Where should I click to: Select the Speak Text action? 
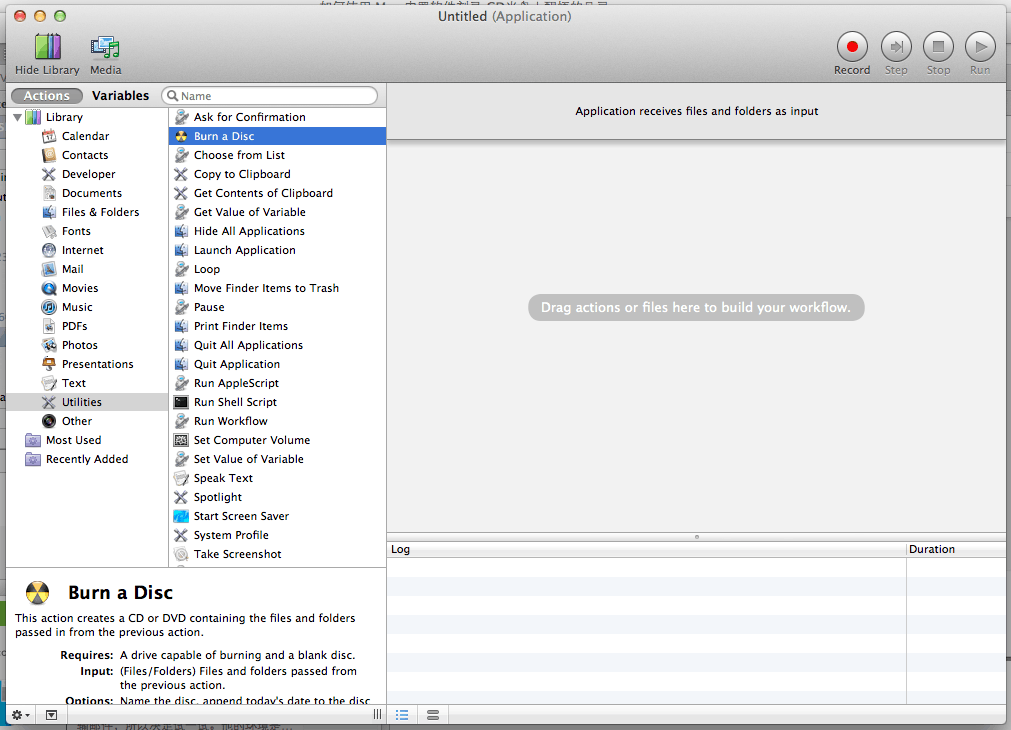pos(277,478)
